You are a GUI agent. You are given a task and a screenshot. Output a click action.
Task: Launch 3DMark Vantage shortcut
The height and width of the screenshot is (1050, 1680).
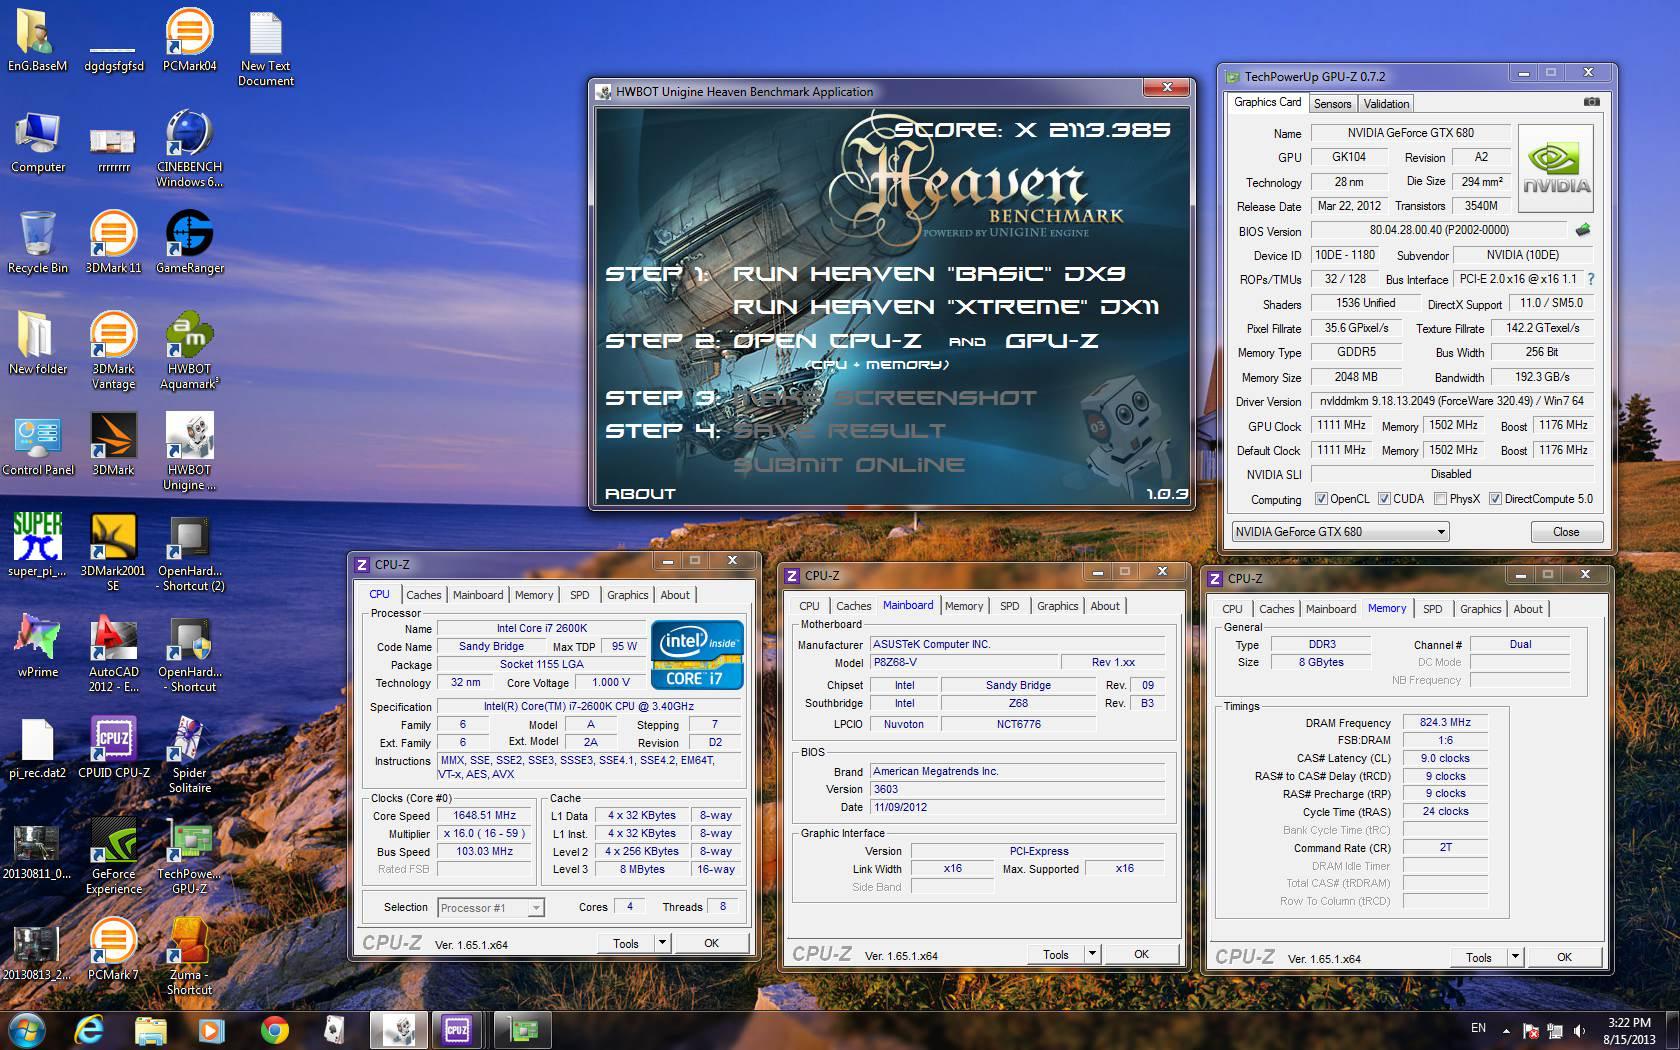point(113,351)
